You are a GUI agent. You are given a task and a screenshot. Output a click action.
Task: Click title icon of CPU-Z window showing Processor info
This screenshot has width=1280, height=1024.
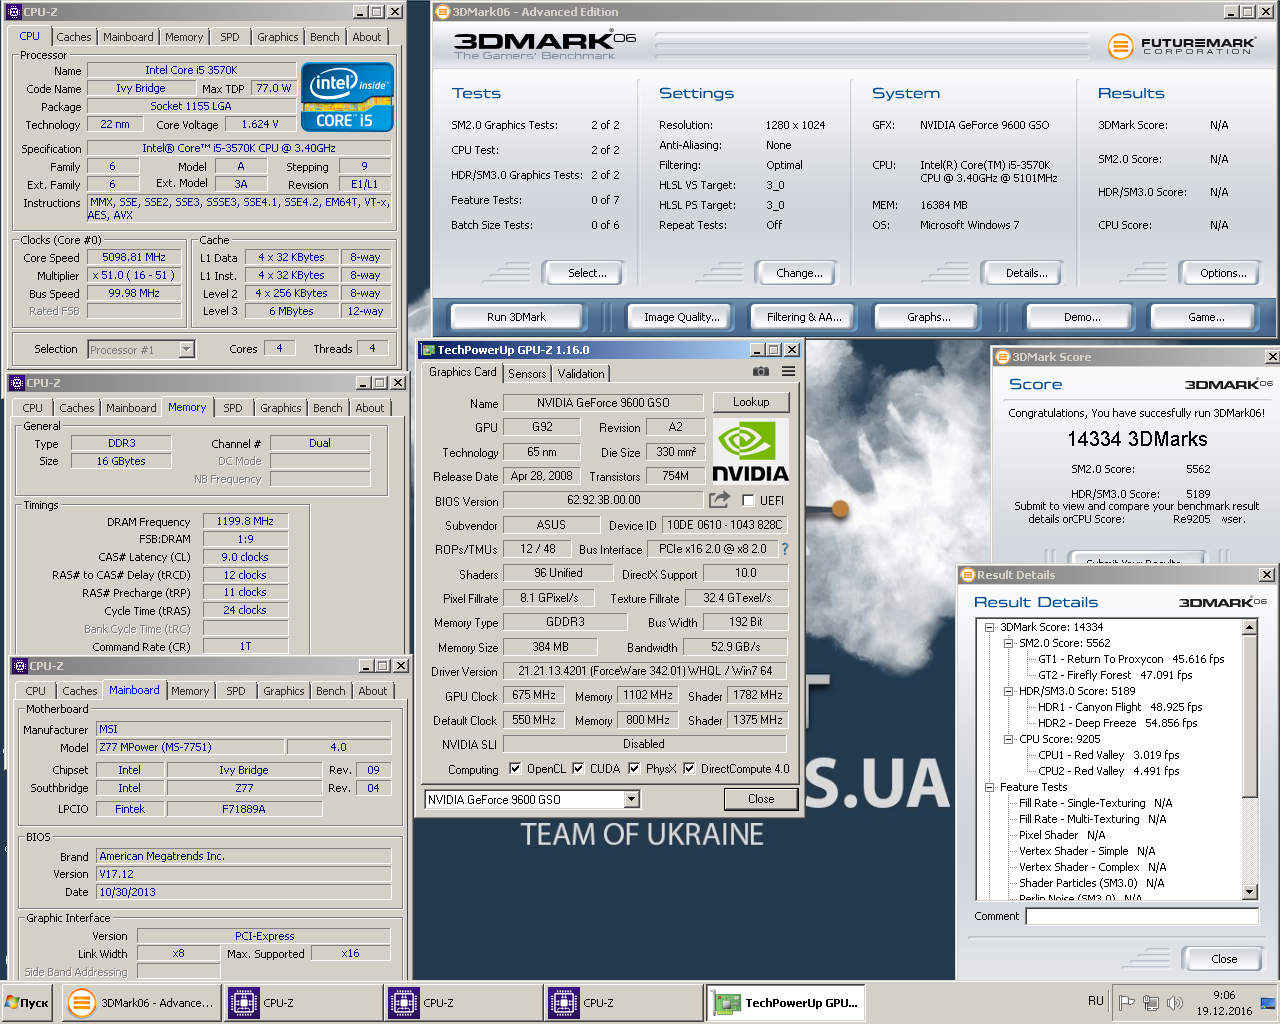14,12
